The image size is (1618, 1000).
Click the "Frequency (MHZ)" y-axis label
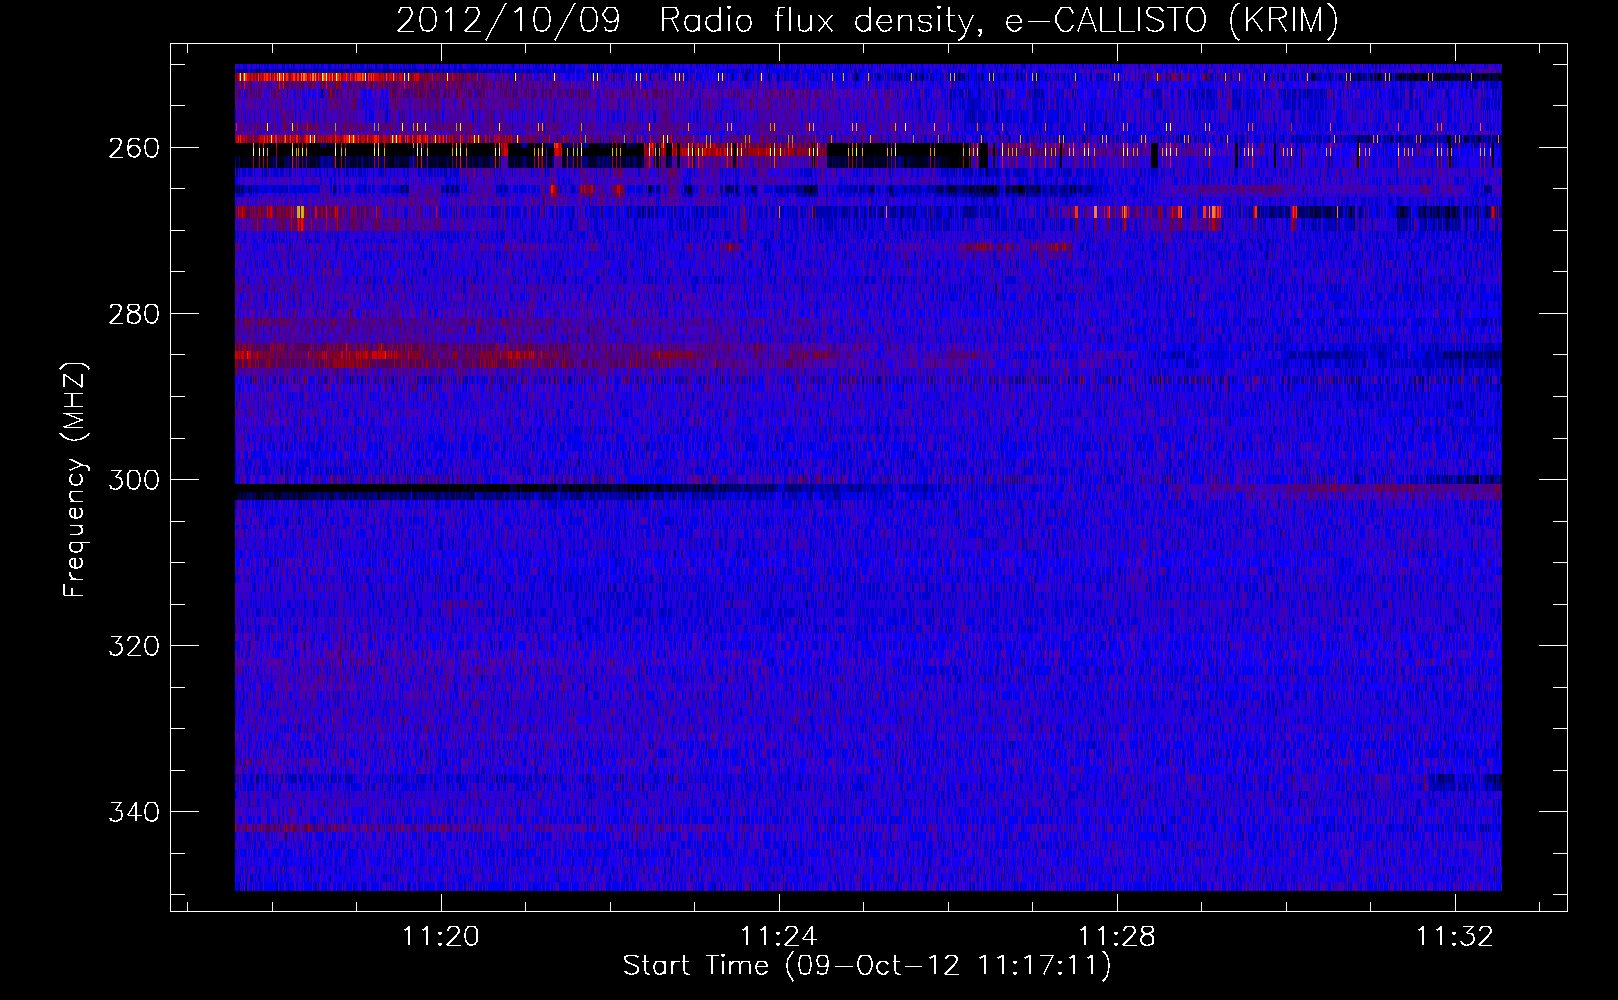click(x=75, y=479)
